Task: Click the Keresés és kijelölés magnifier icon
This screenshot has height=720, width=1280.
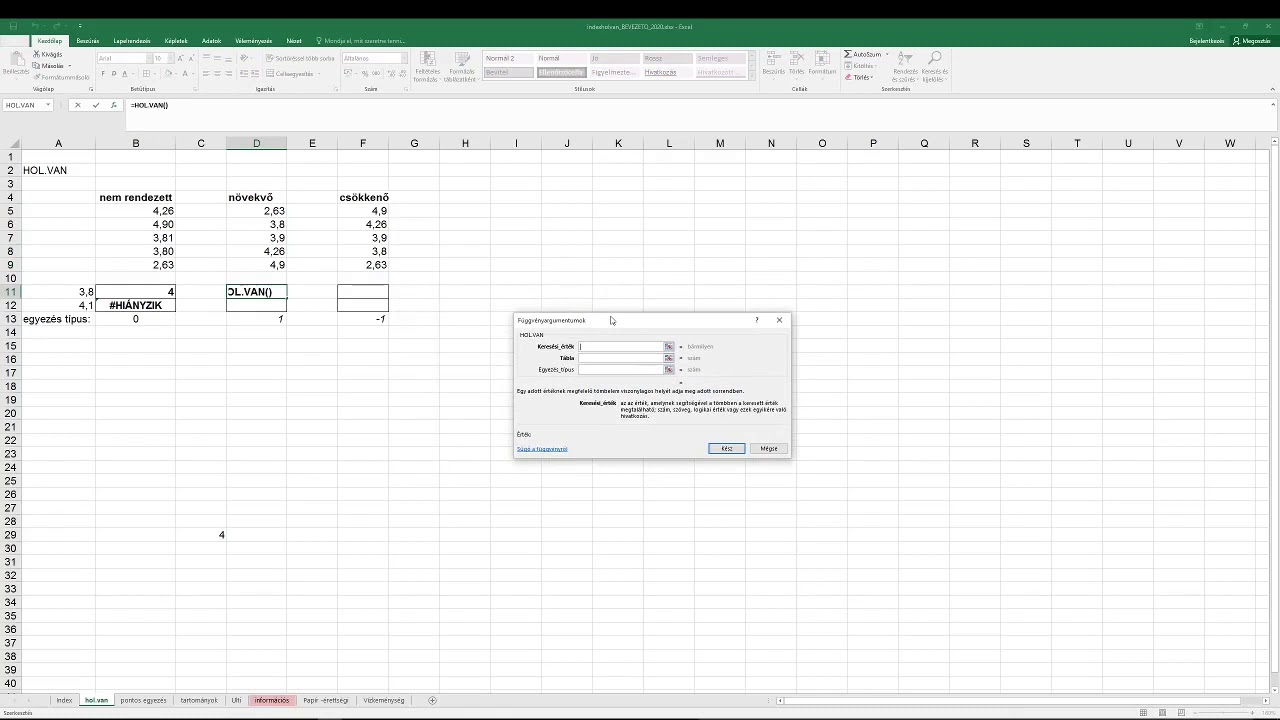Action: [x=935, y=59]
